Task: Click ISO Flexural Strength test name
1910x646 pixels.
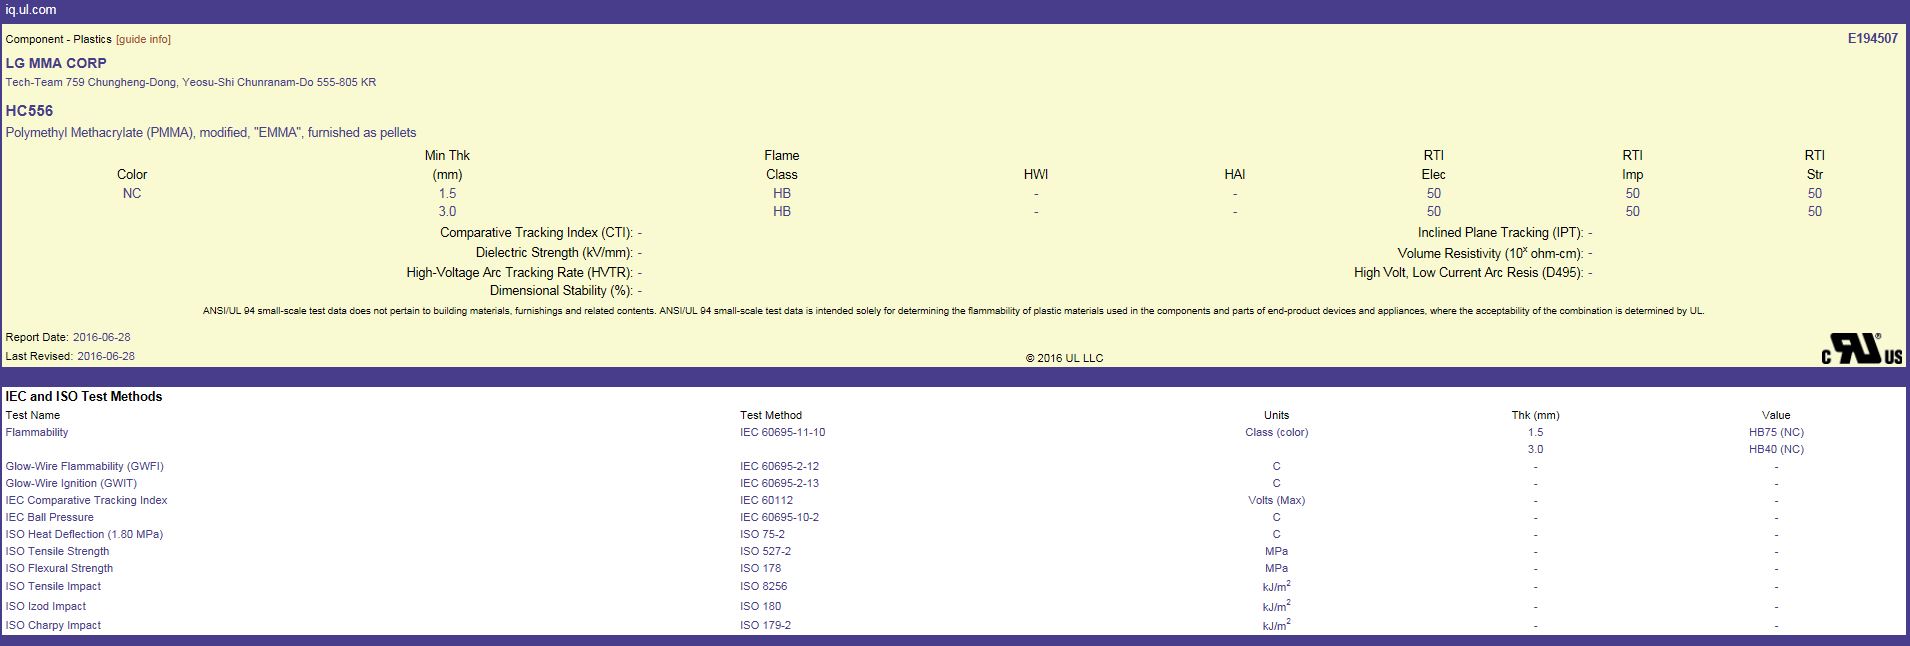Action: coord(59,568)
